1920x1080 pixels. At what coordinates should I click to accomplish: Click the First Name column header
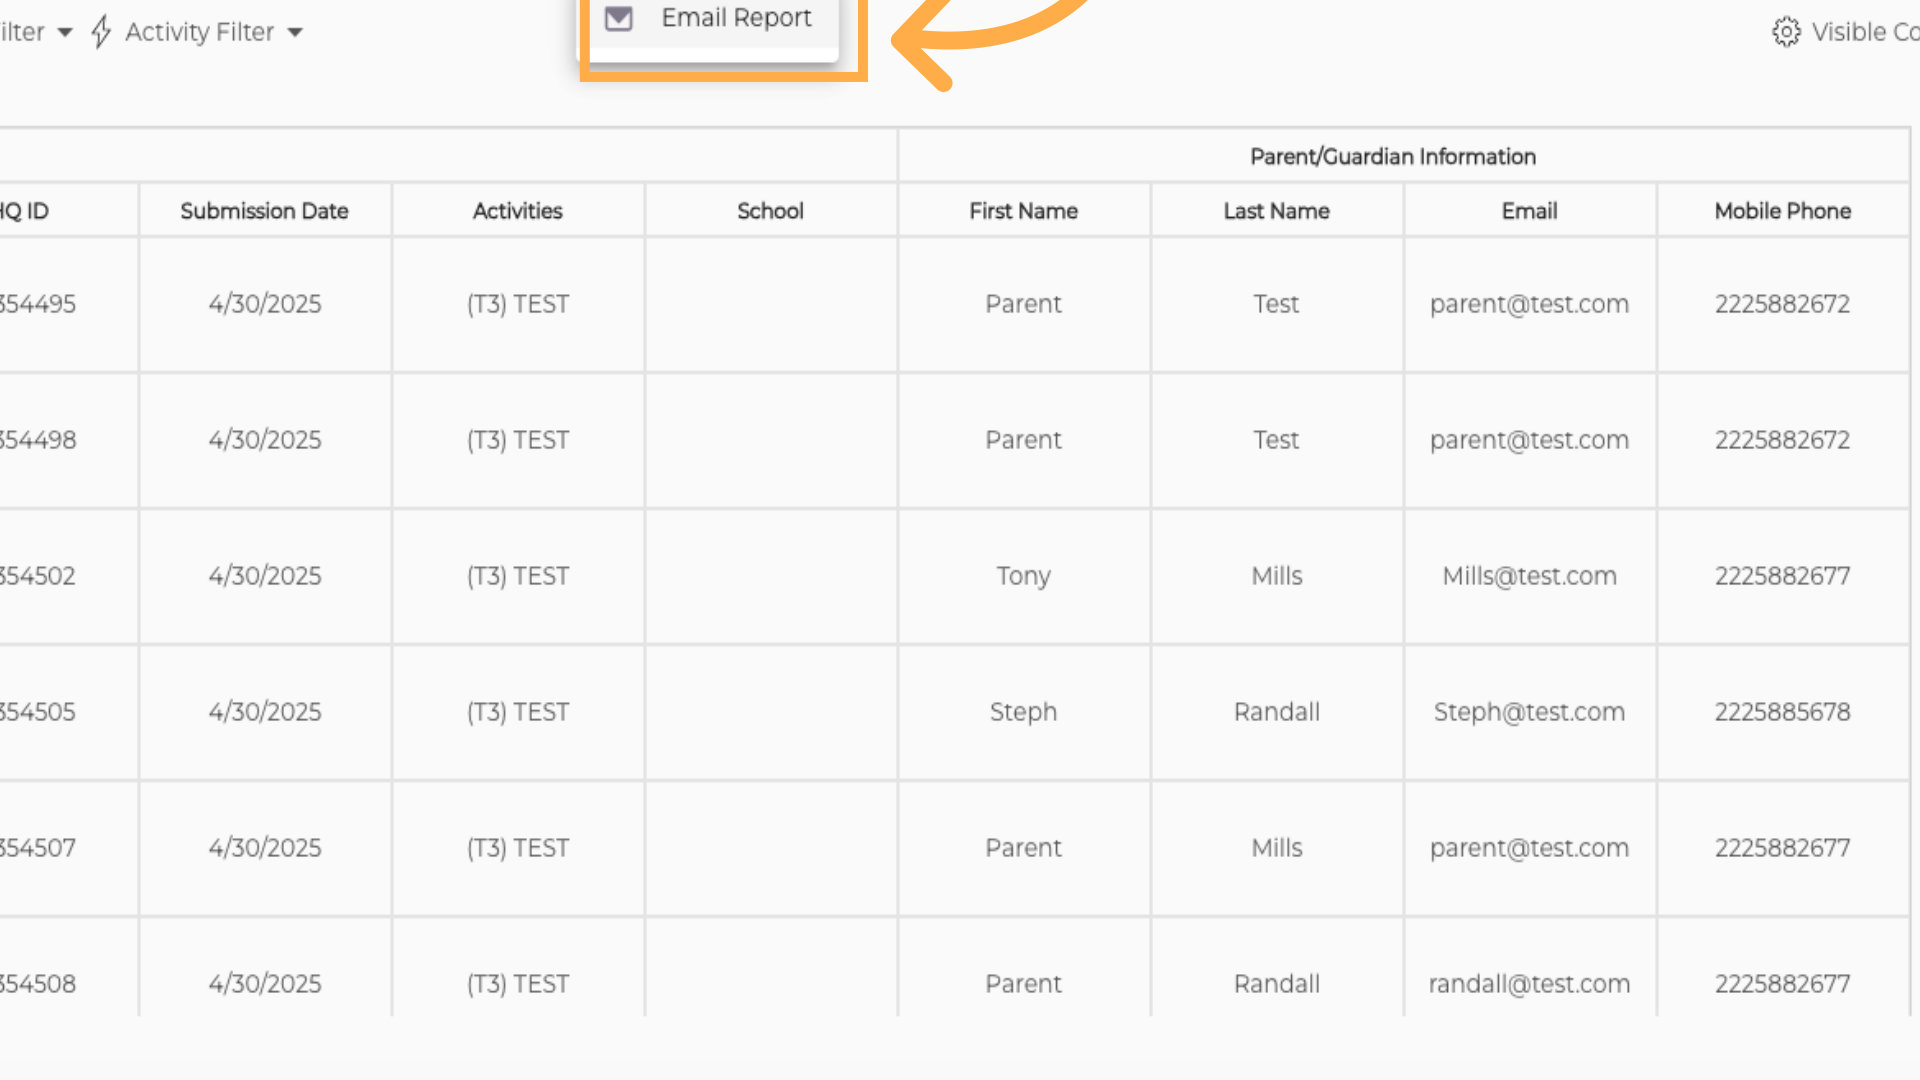click(1024, 211)
